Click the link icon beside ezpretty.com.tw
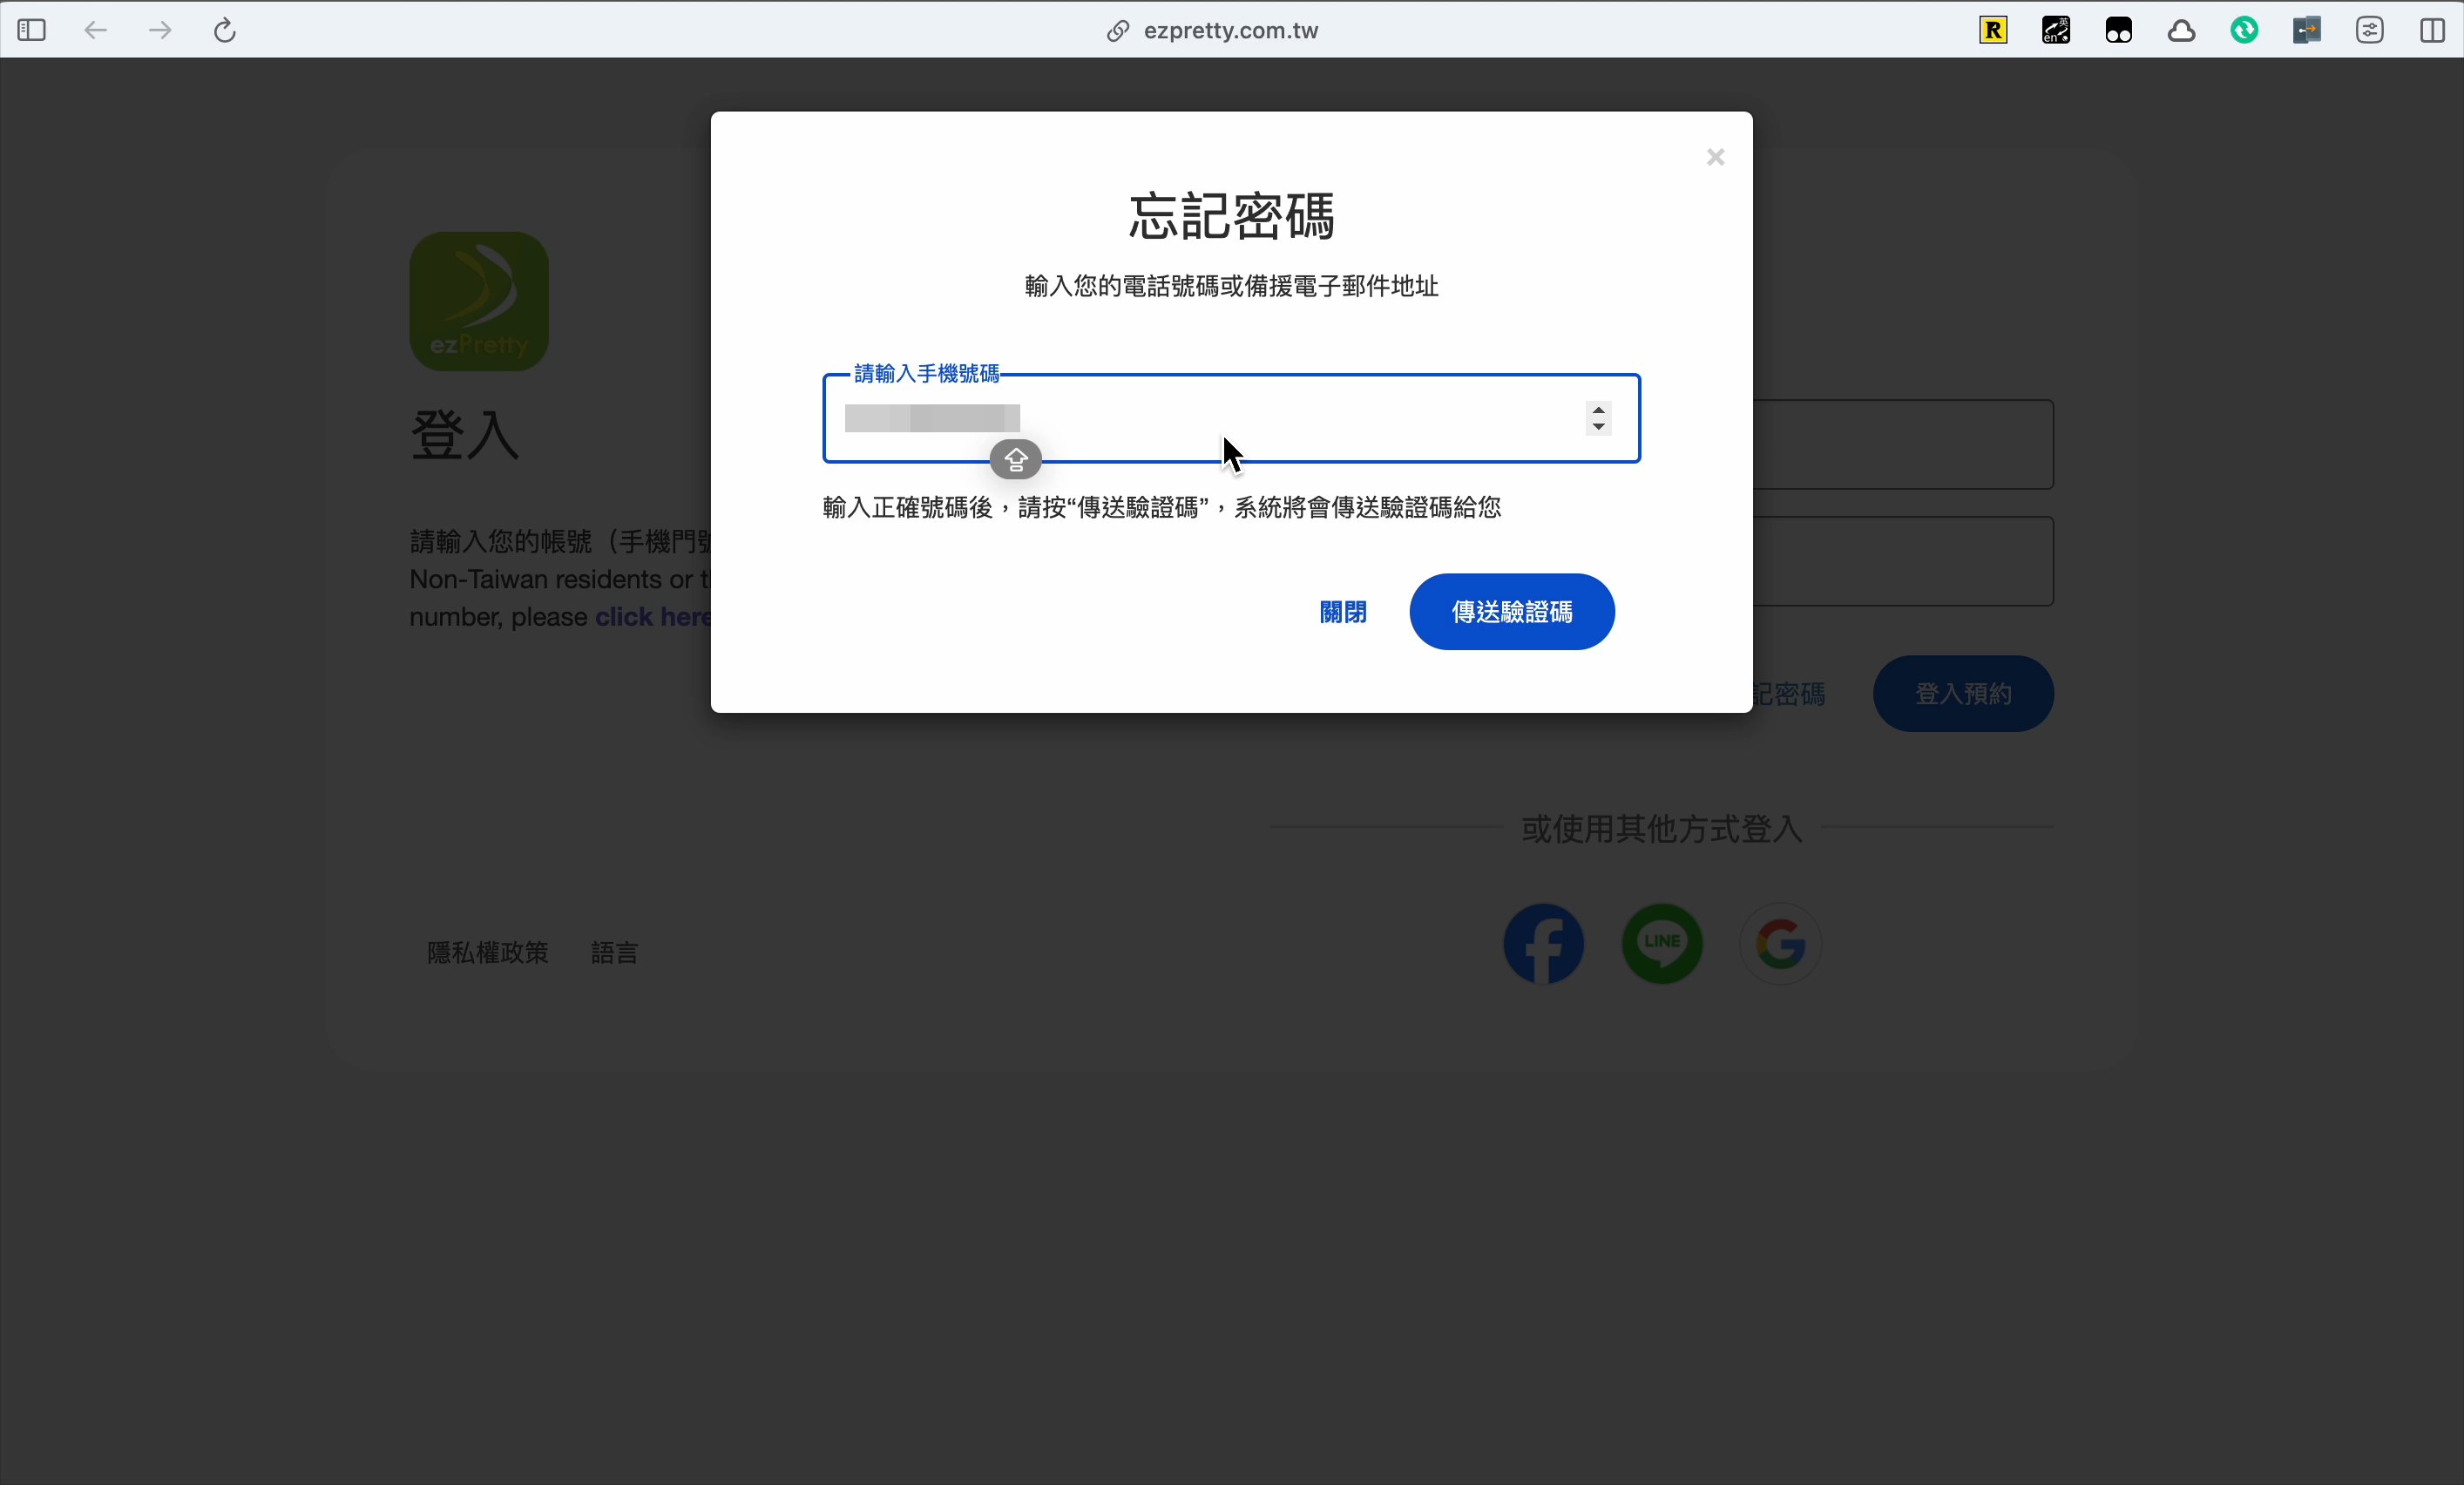2464x1485 pixels. click(1118, 31)
